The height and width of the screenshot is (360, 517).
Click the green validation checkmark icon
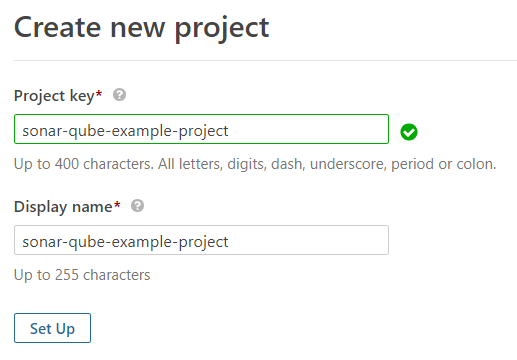409,132
